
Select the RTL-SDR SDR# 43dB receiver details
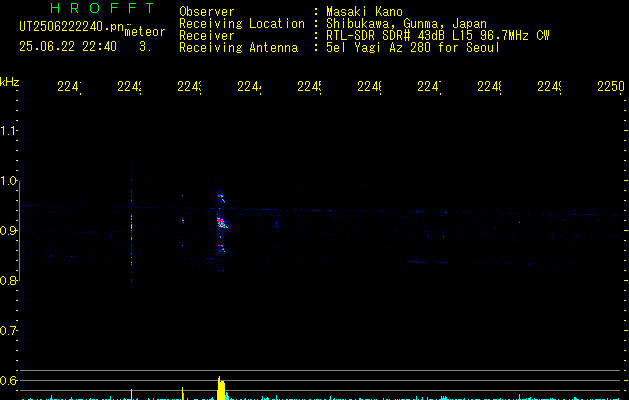[438, 36]
